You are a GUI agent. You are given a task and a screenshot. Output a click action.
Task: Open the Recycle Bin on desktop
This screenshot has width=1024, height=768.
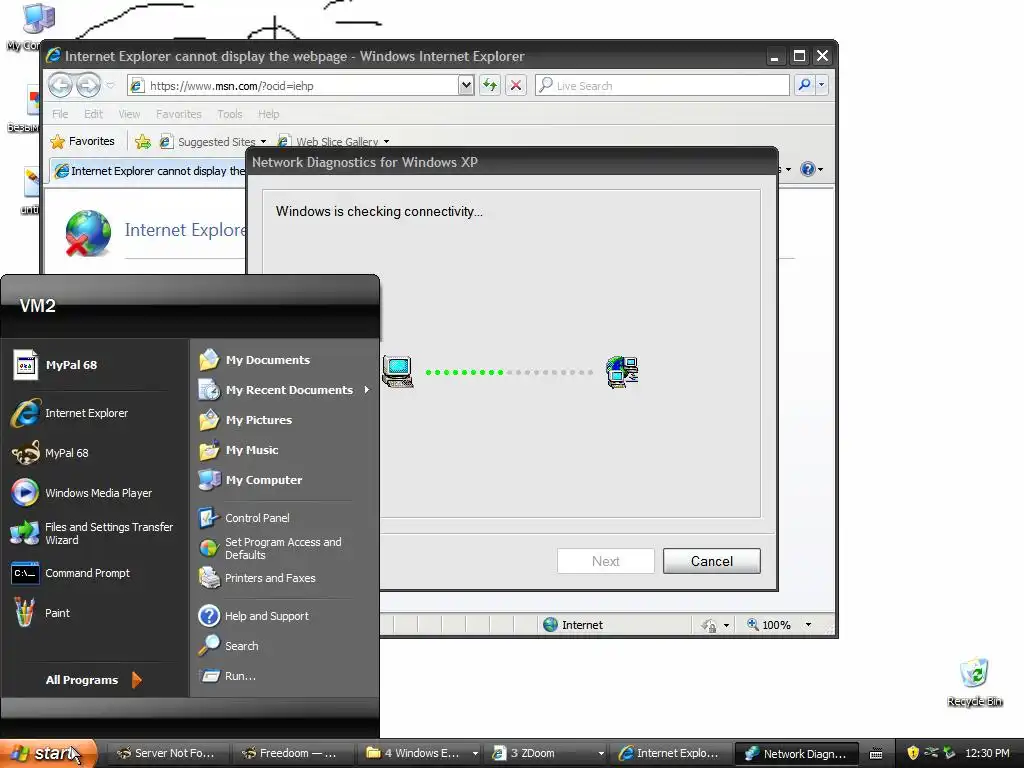[x=974, y=682]
